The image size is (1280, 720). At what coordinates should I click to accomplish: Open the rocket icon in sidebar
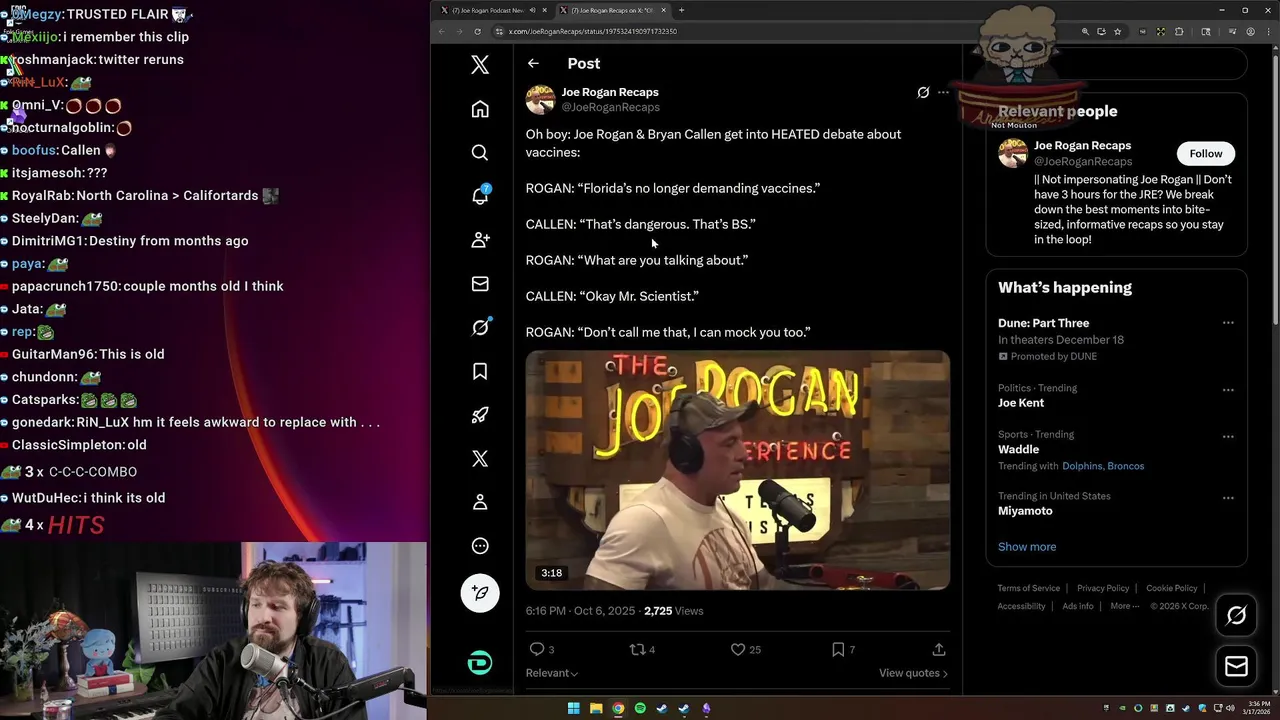[x=480, y=415]
